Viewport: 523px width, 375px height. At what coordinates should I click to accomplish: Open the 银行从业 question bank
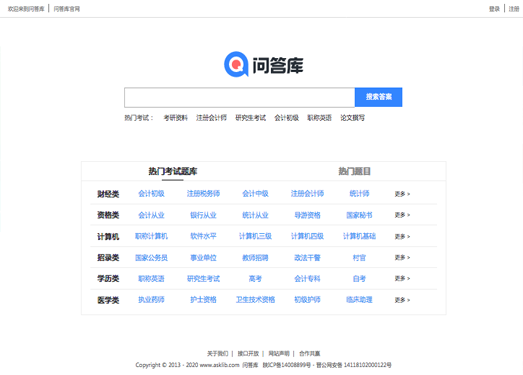203,215
